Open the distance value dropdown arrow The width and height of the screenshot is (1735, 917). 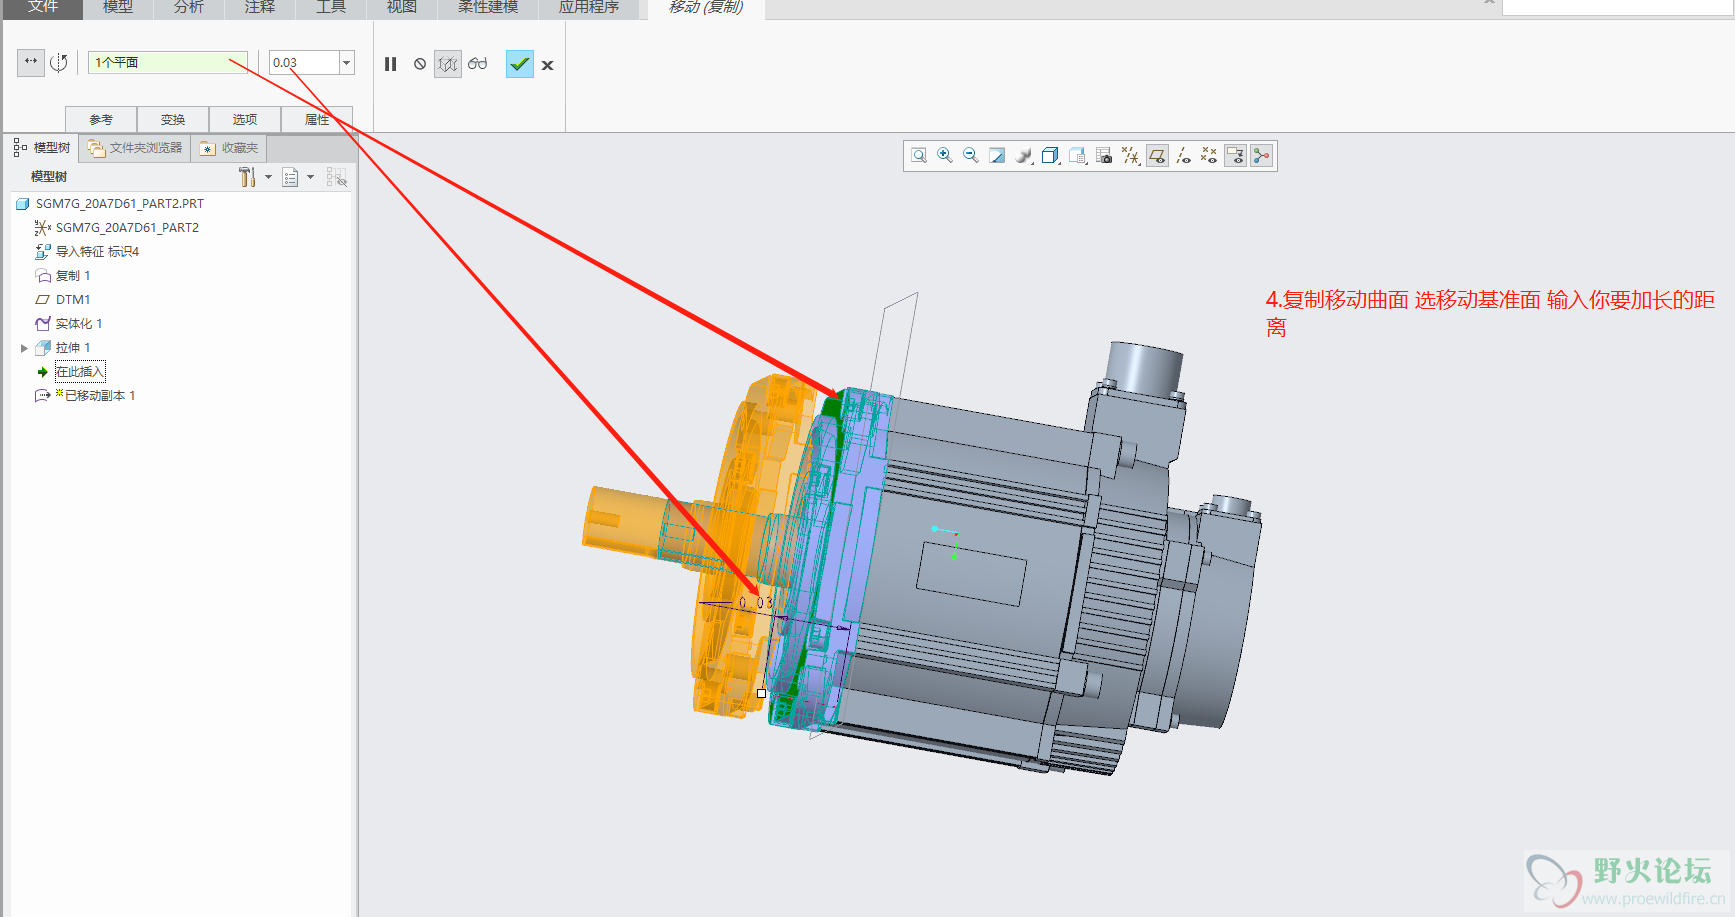point(347,62)
